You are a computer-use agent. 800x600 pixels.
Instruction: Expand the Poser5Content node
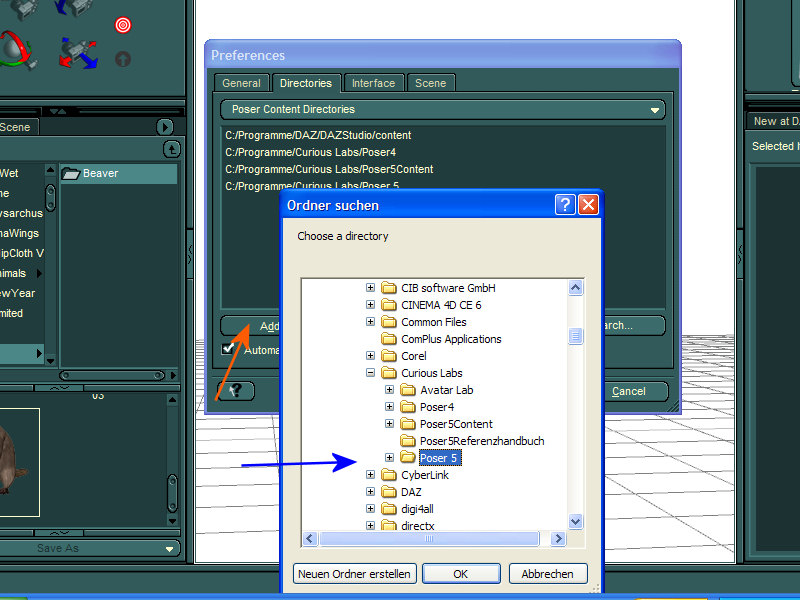(x=389, y=424)
